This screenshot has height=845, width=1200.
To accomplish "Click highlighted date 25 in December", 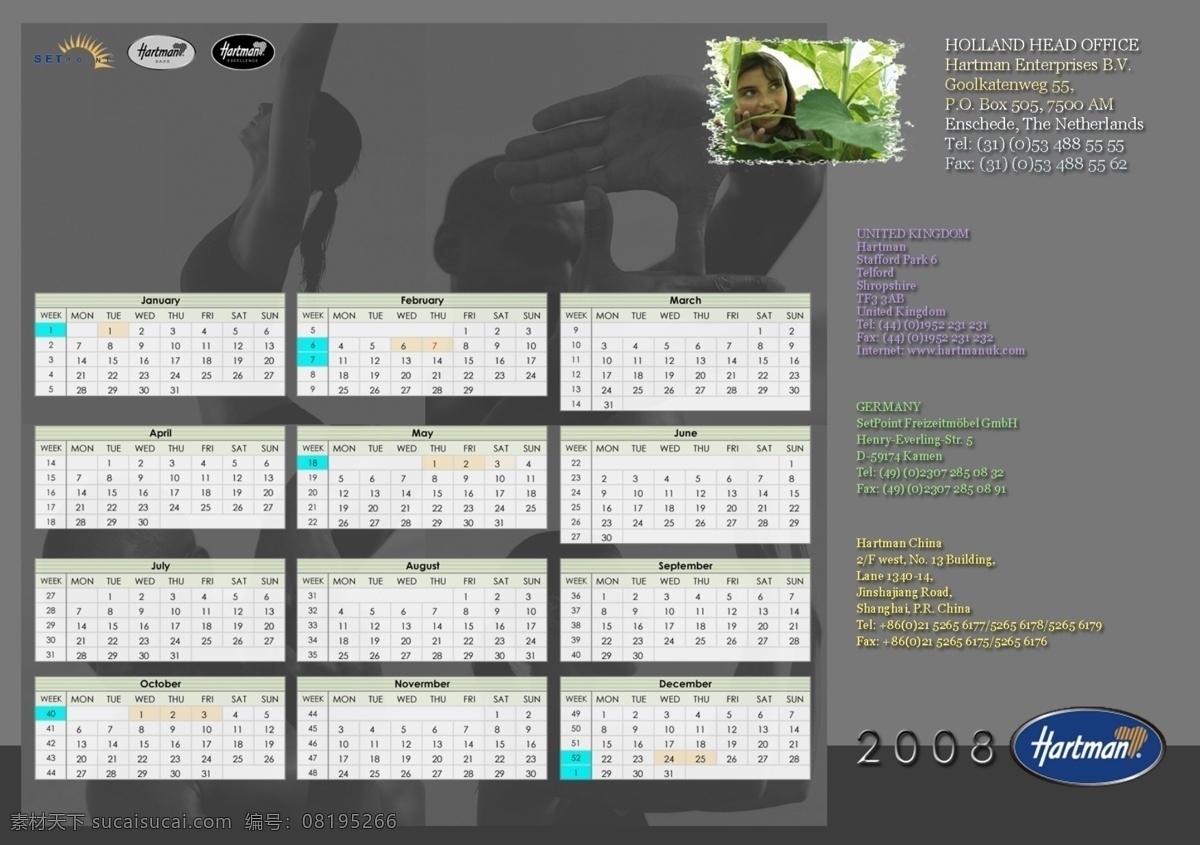I will (700, 758).
